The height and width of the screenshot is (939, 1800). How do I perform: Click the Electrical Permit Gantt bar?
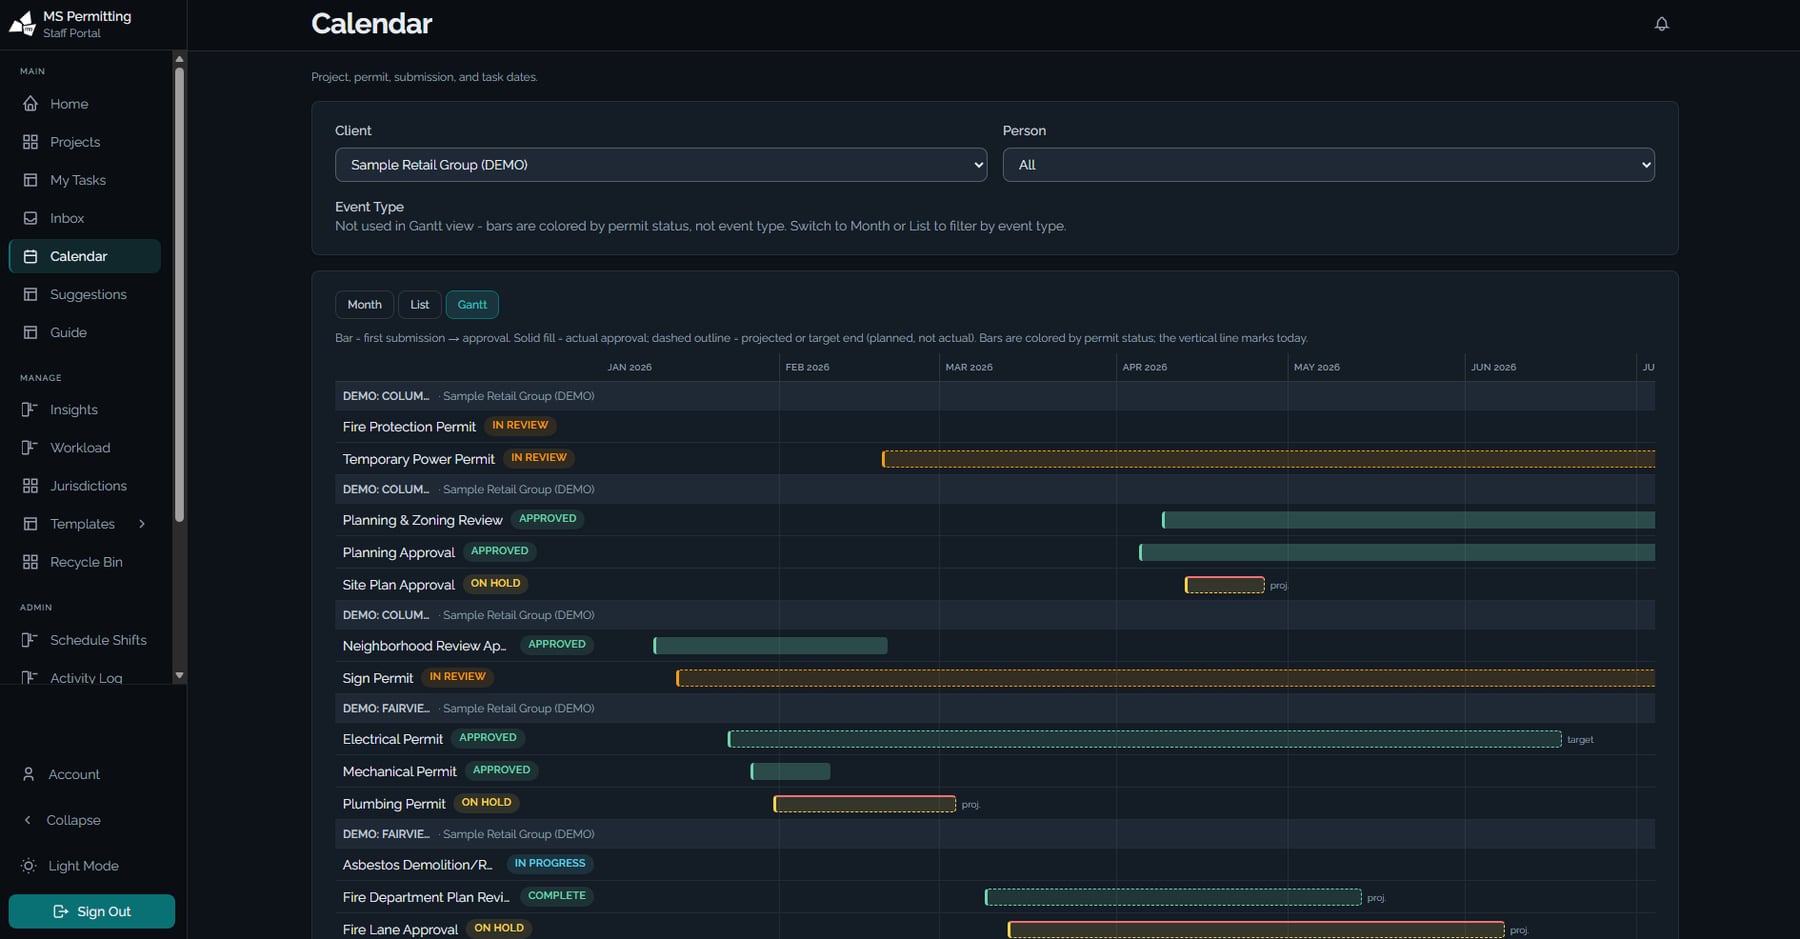click(x=1144, y=739)
